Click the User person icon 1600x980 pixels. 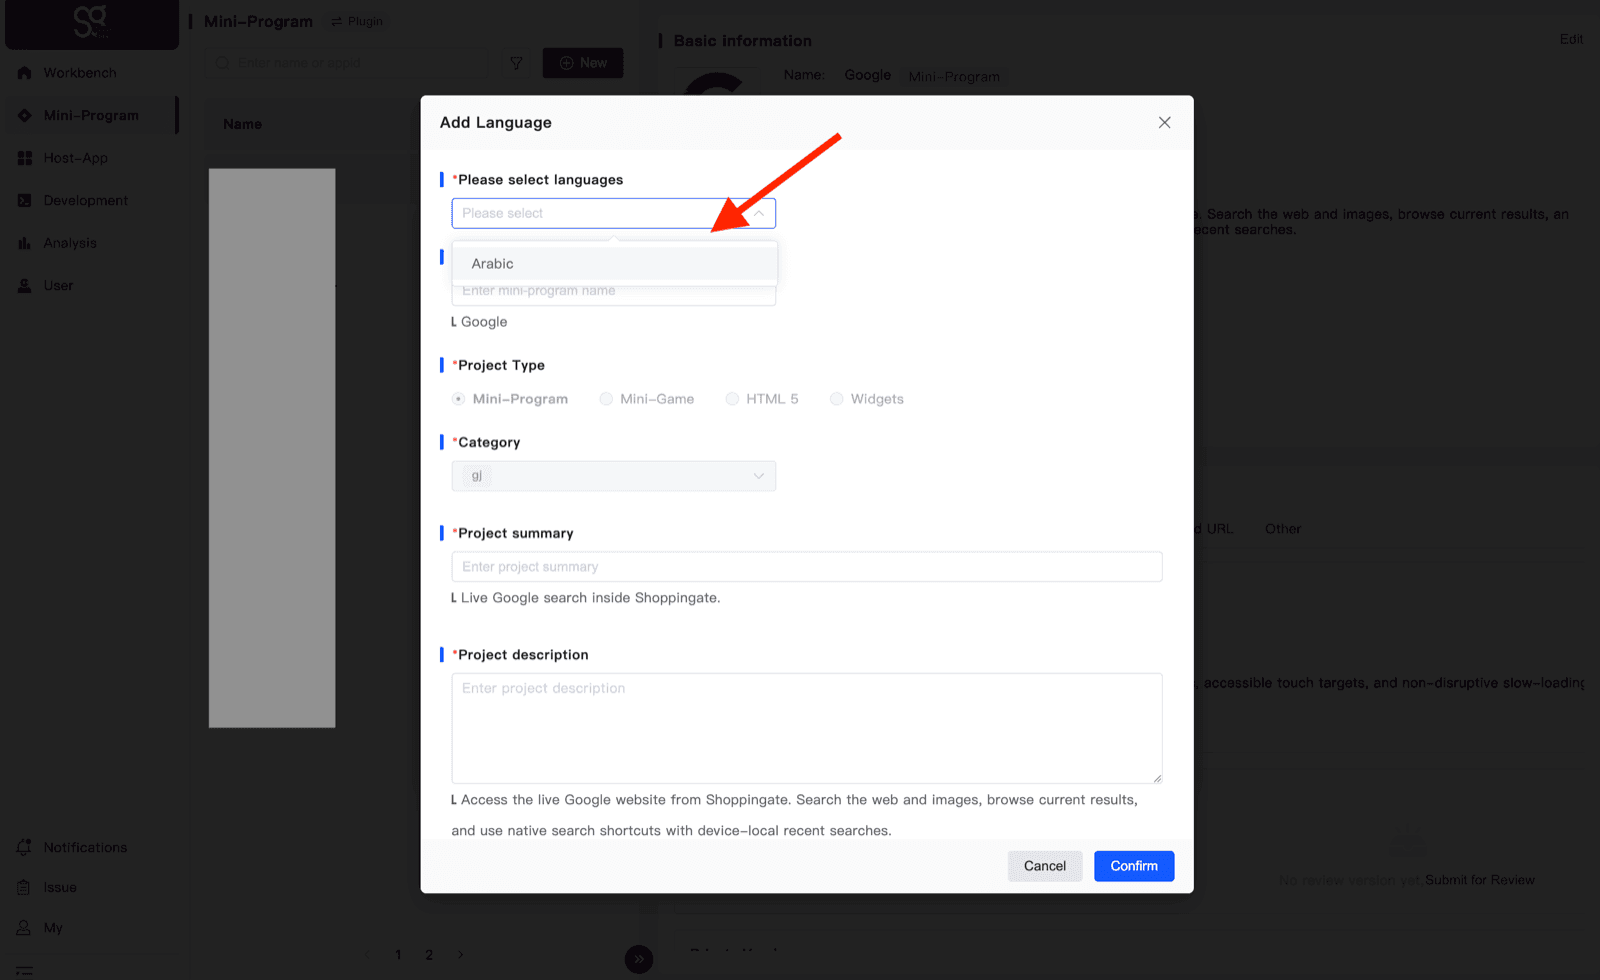click(24, 285)
